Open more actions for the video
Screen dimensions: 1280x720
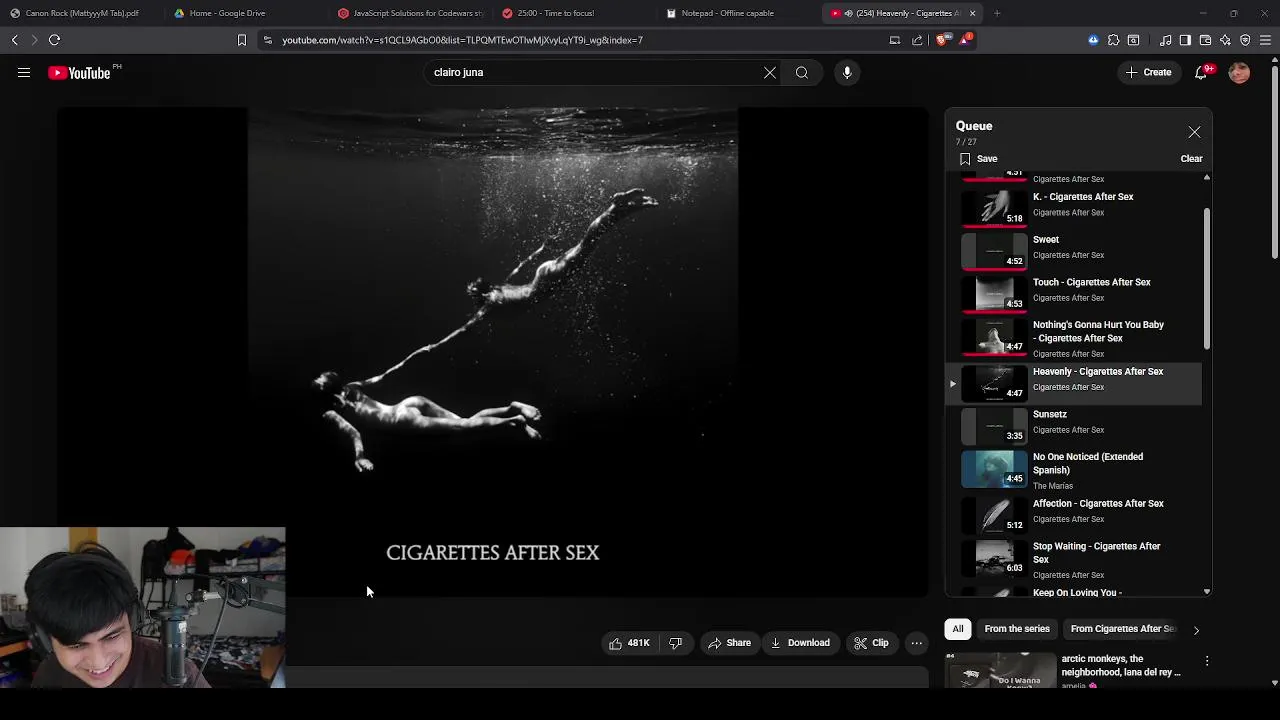[916, 643]
